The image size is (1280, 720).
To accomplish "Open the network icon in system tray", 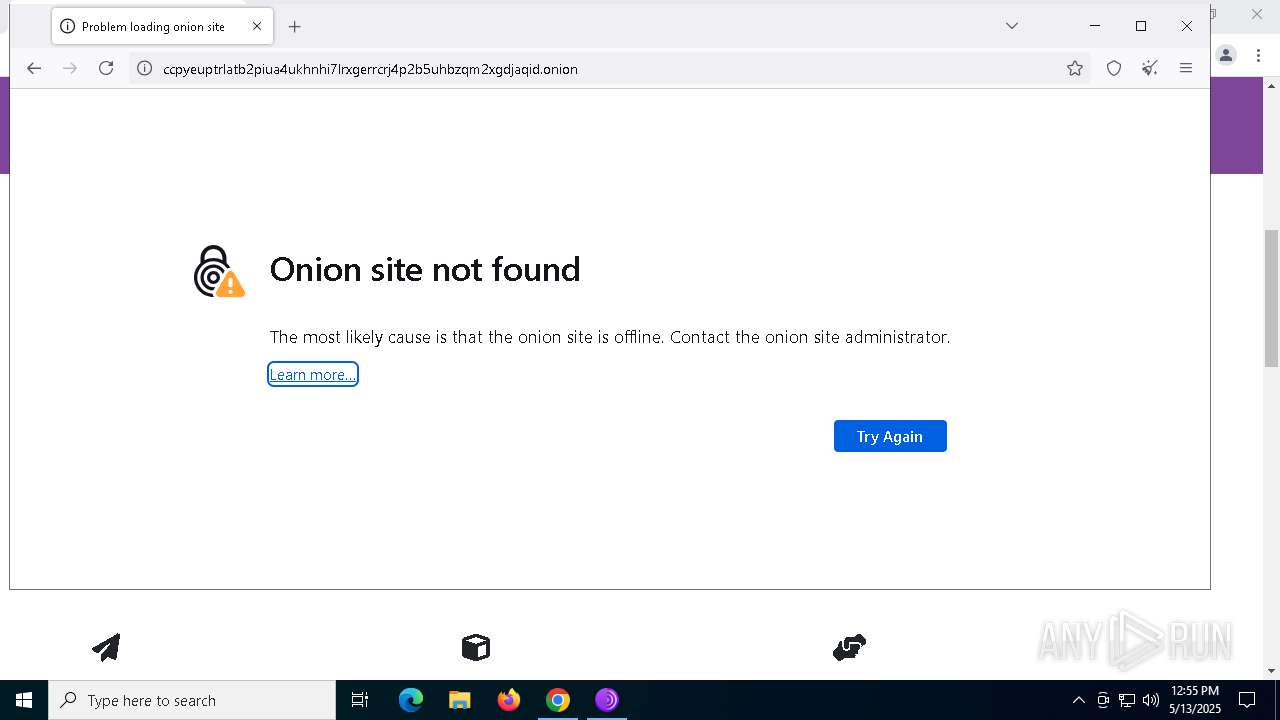I will click(1127, 700).
